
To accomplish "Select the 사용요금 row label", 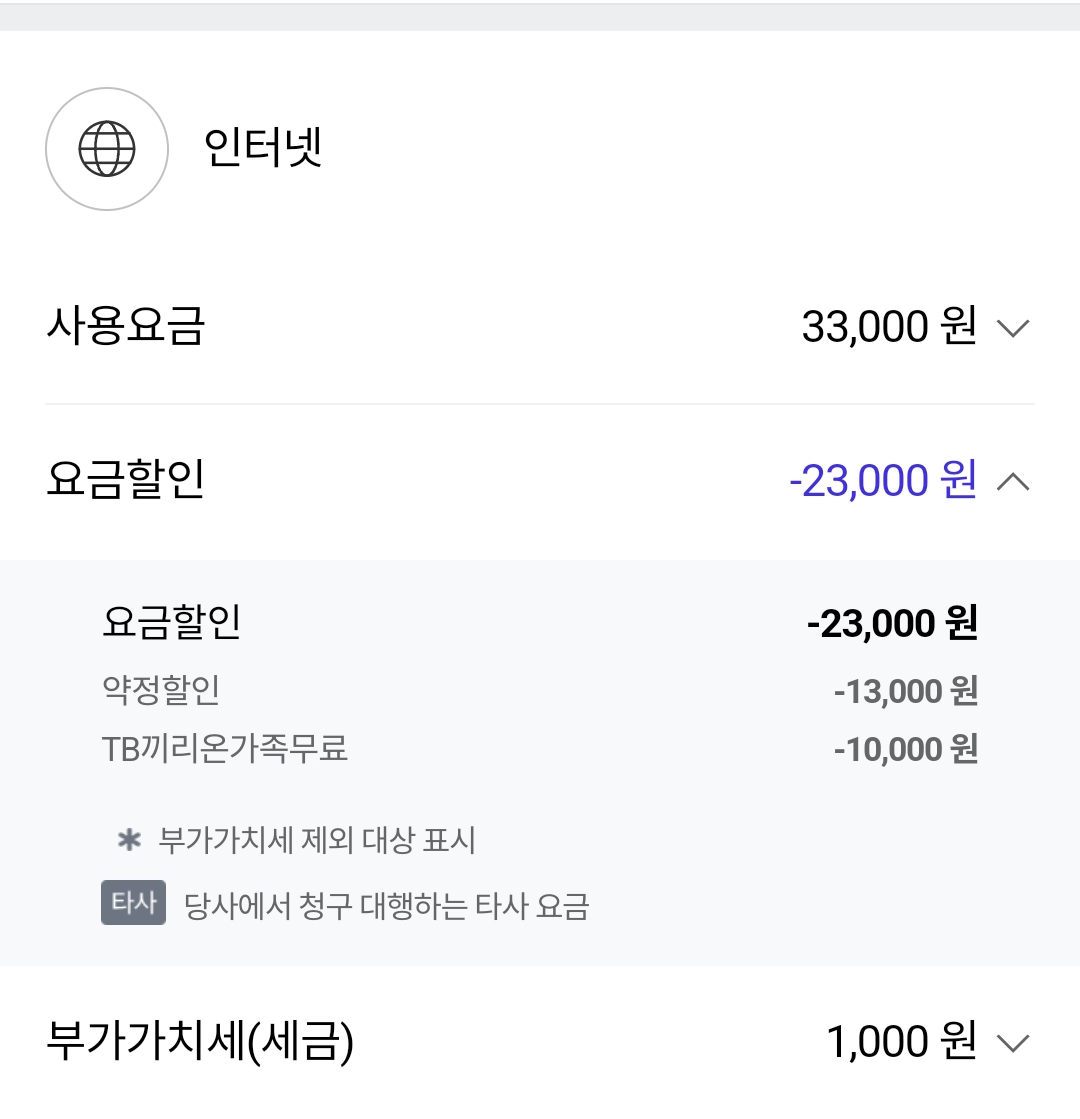I will [125, 327].
